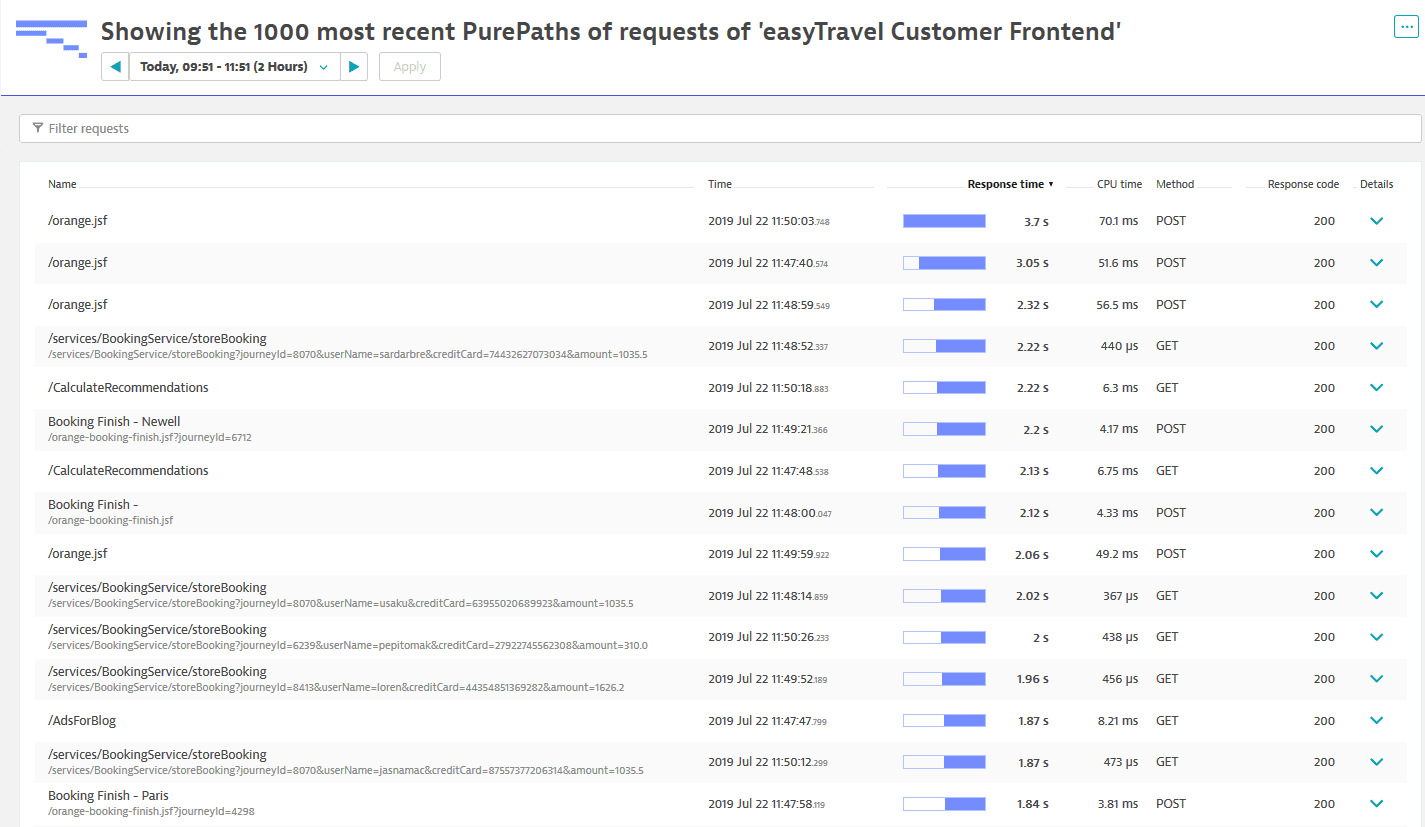This screenshot has height=827, width=1425.
Task: Click CPU time value 70.1 ms
Action: tap(1118, 221)
